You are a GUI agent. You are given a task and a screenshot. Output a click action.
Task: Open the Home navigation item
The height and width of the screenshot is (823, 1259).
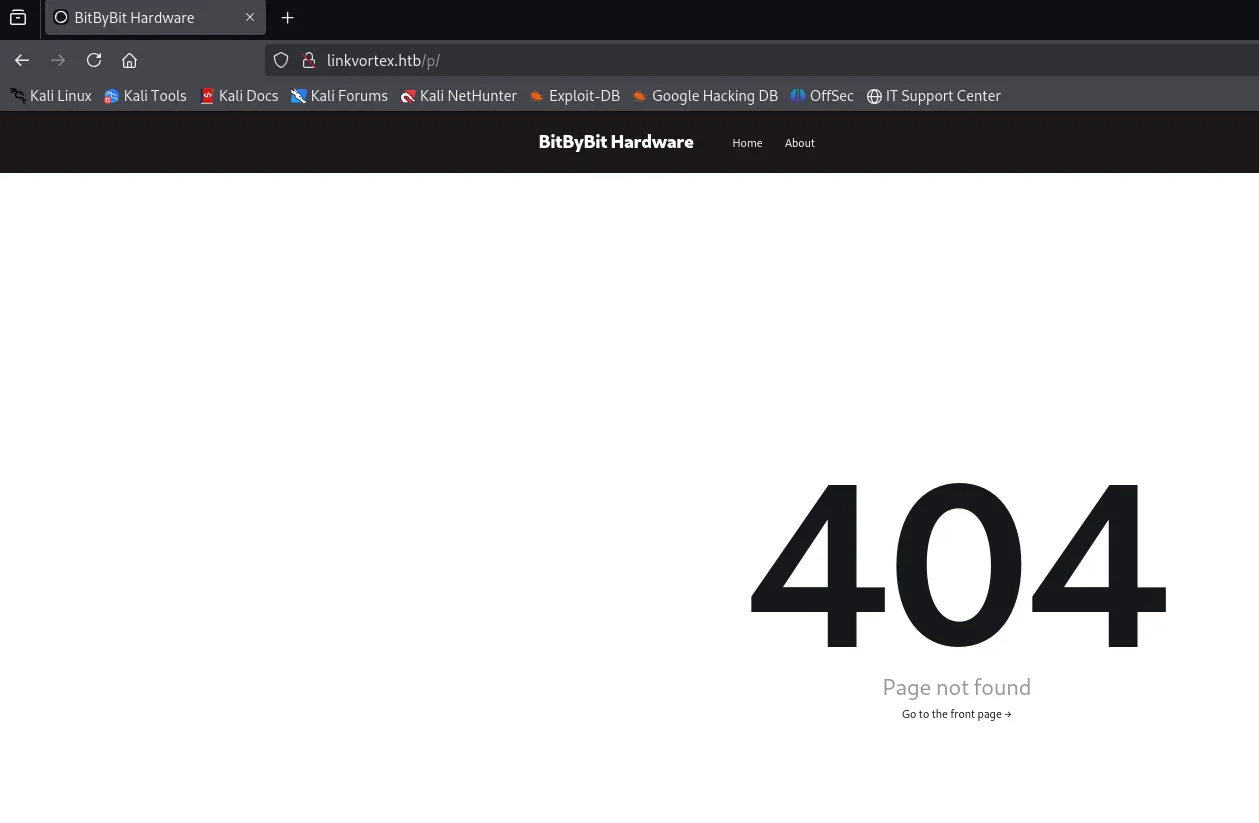[747, 143]
